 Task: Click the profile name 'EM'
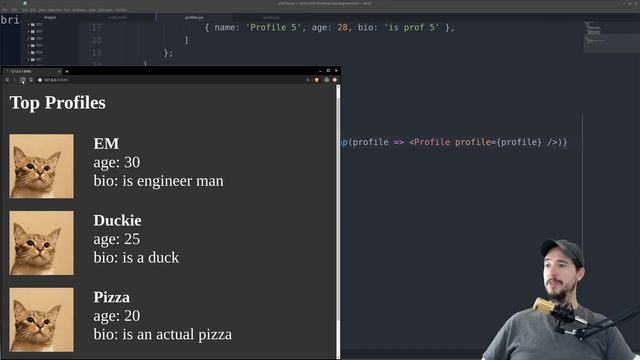pyautogui.click(x=107, y=144)
